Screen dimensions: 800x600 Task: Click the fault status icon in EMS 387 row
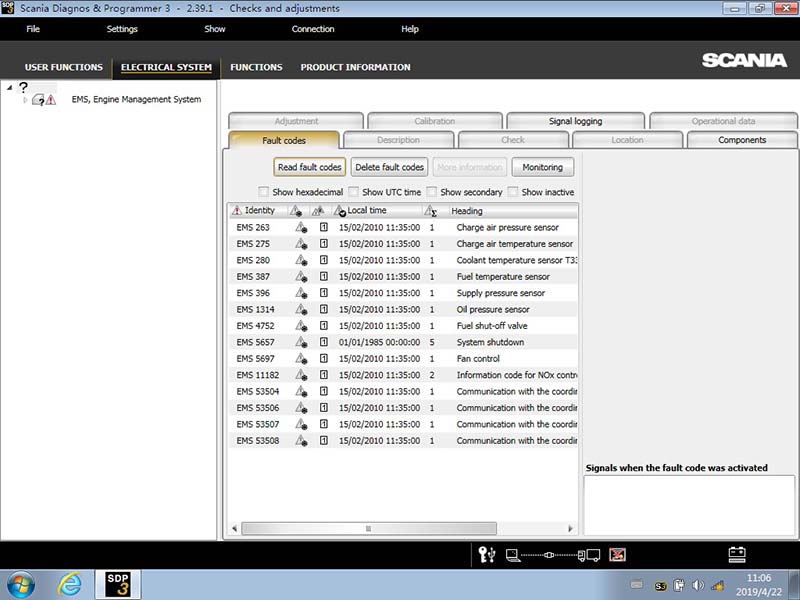[301, 277]
